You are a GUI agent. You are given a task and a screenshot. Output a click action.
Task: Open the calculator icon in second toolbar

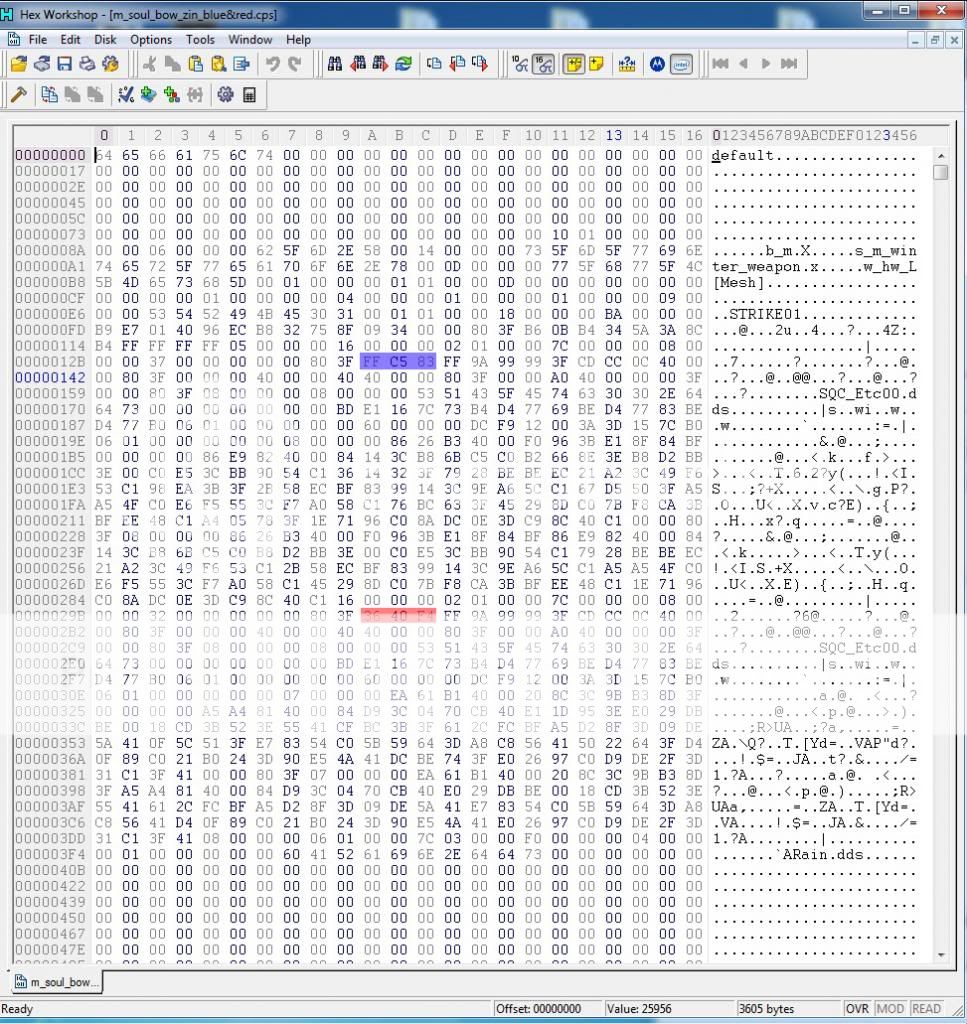click(249, 95)
